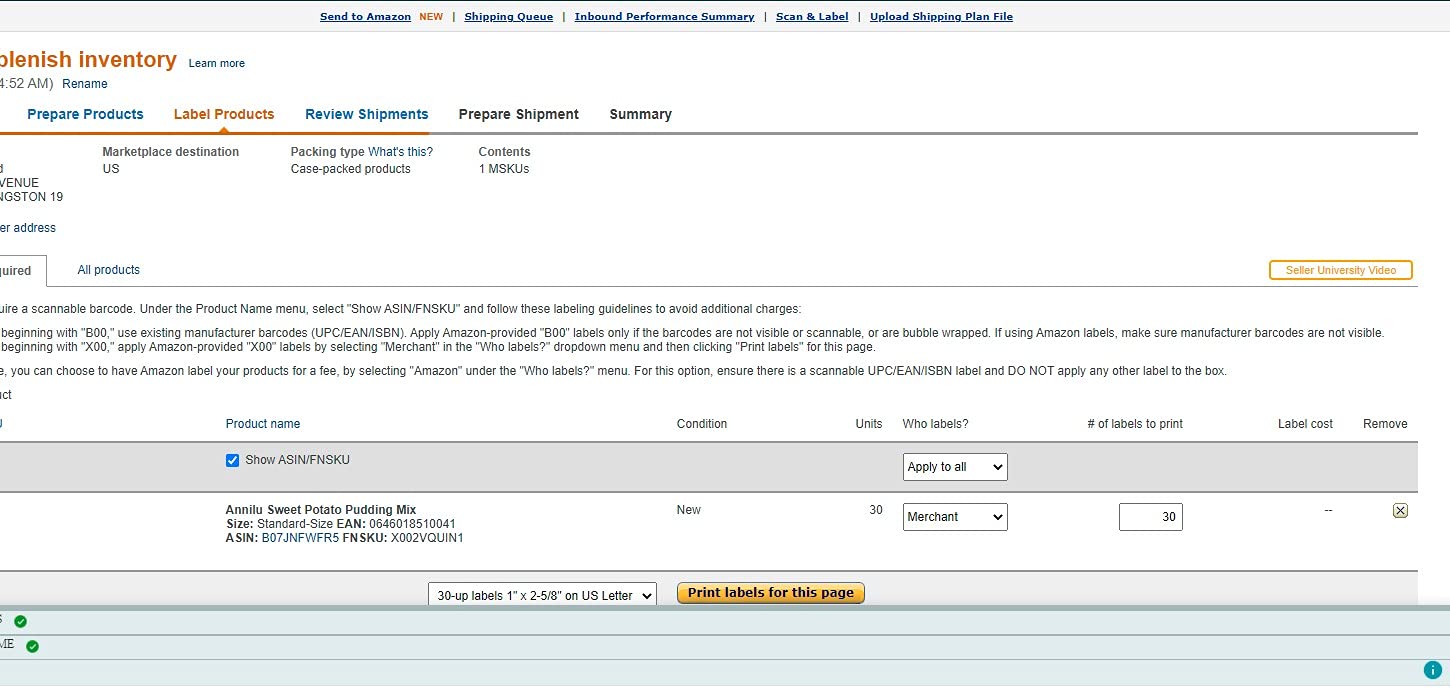Open Upload Shipping Plan File

(941, 17)
